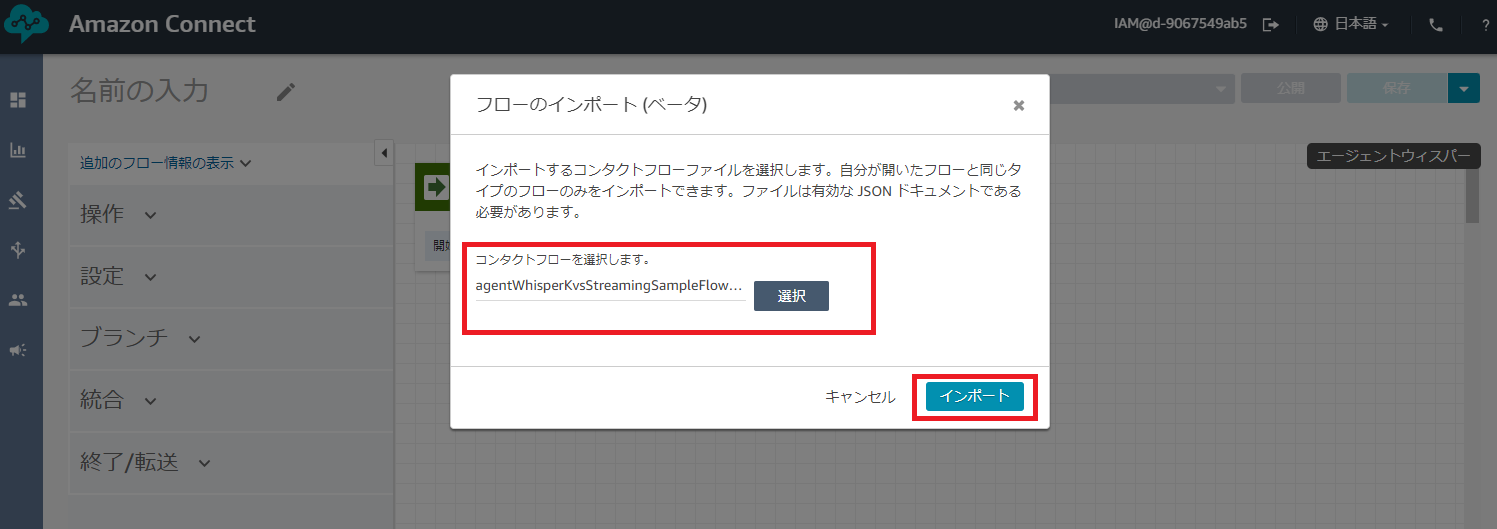This screenshot has height=529, width=1497.
Task: Click the 公開 publish button
Action: click(1291, 88)
